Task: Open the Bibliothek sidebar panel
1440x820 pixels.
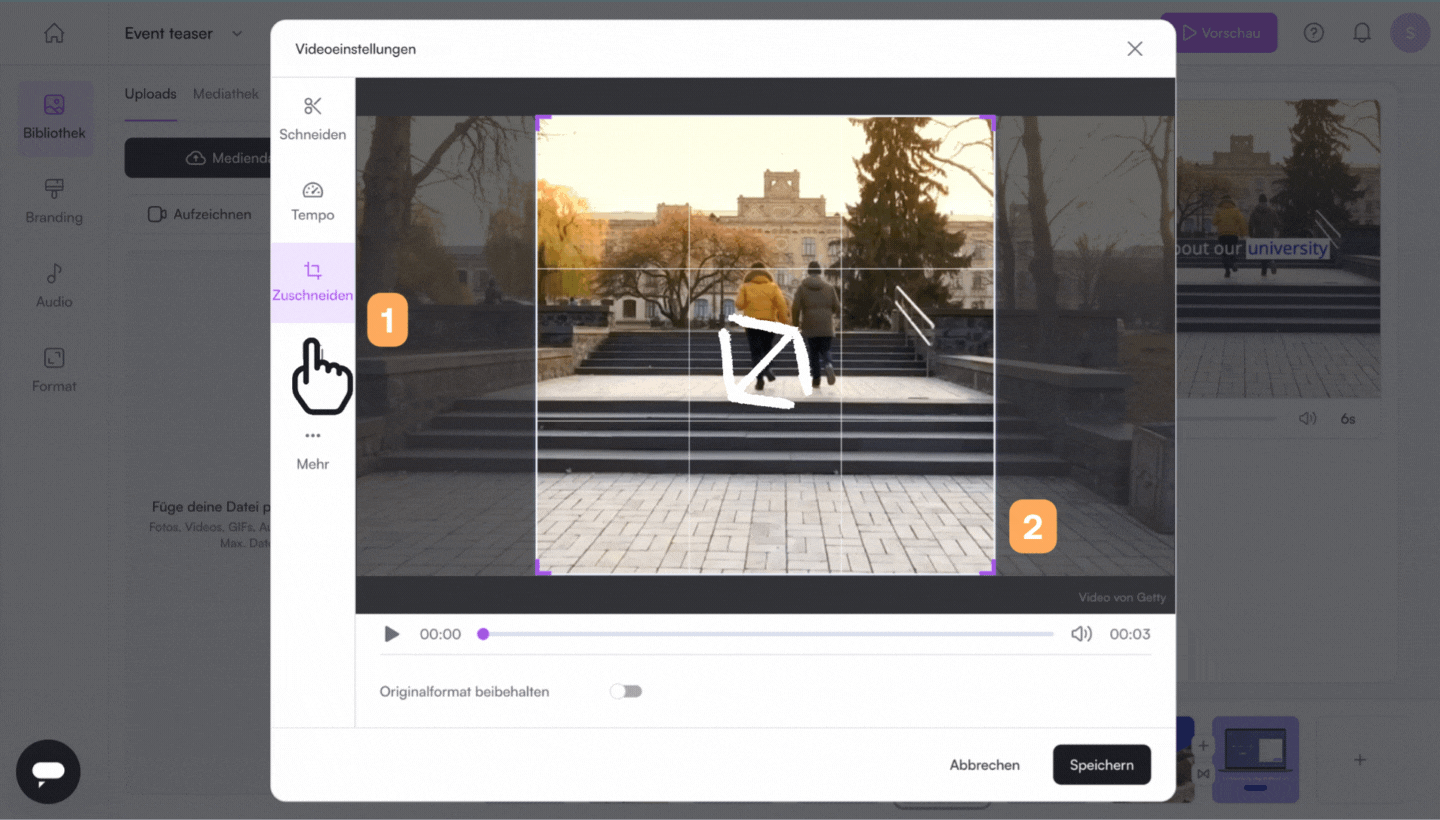Action: [x=54, y=118]
